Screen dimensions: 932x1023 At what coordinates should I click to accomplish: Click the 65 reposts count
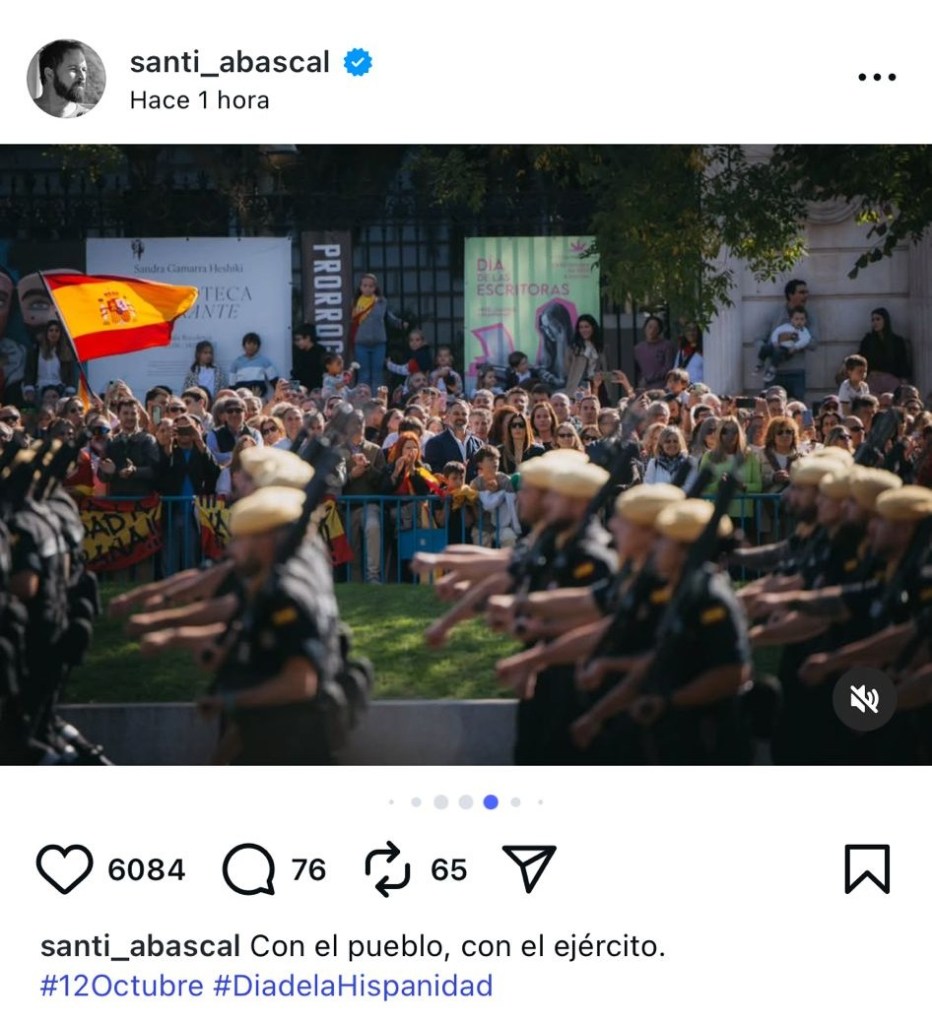pos(449,870)
